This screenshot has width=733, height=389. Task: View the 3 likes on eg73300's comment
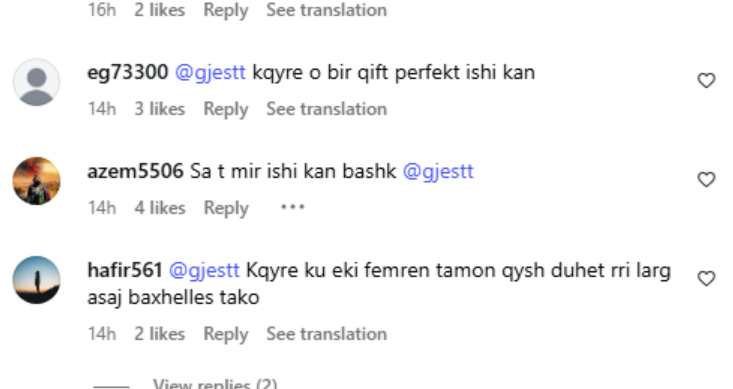click(x=160, y=109)
